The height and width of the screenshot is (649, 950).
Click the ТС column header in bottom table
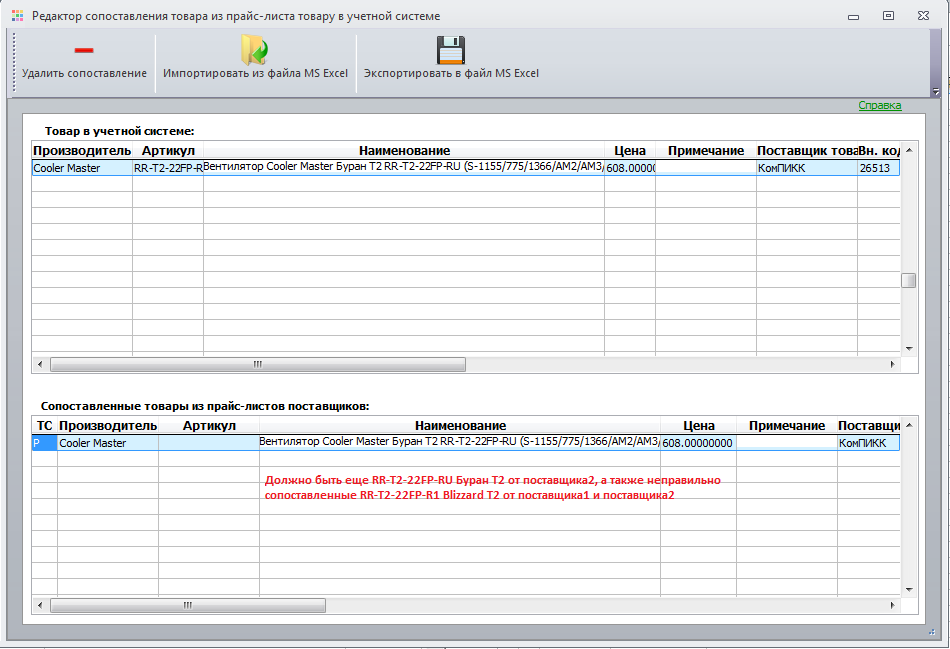[x=45, y=425]
